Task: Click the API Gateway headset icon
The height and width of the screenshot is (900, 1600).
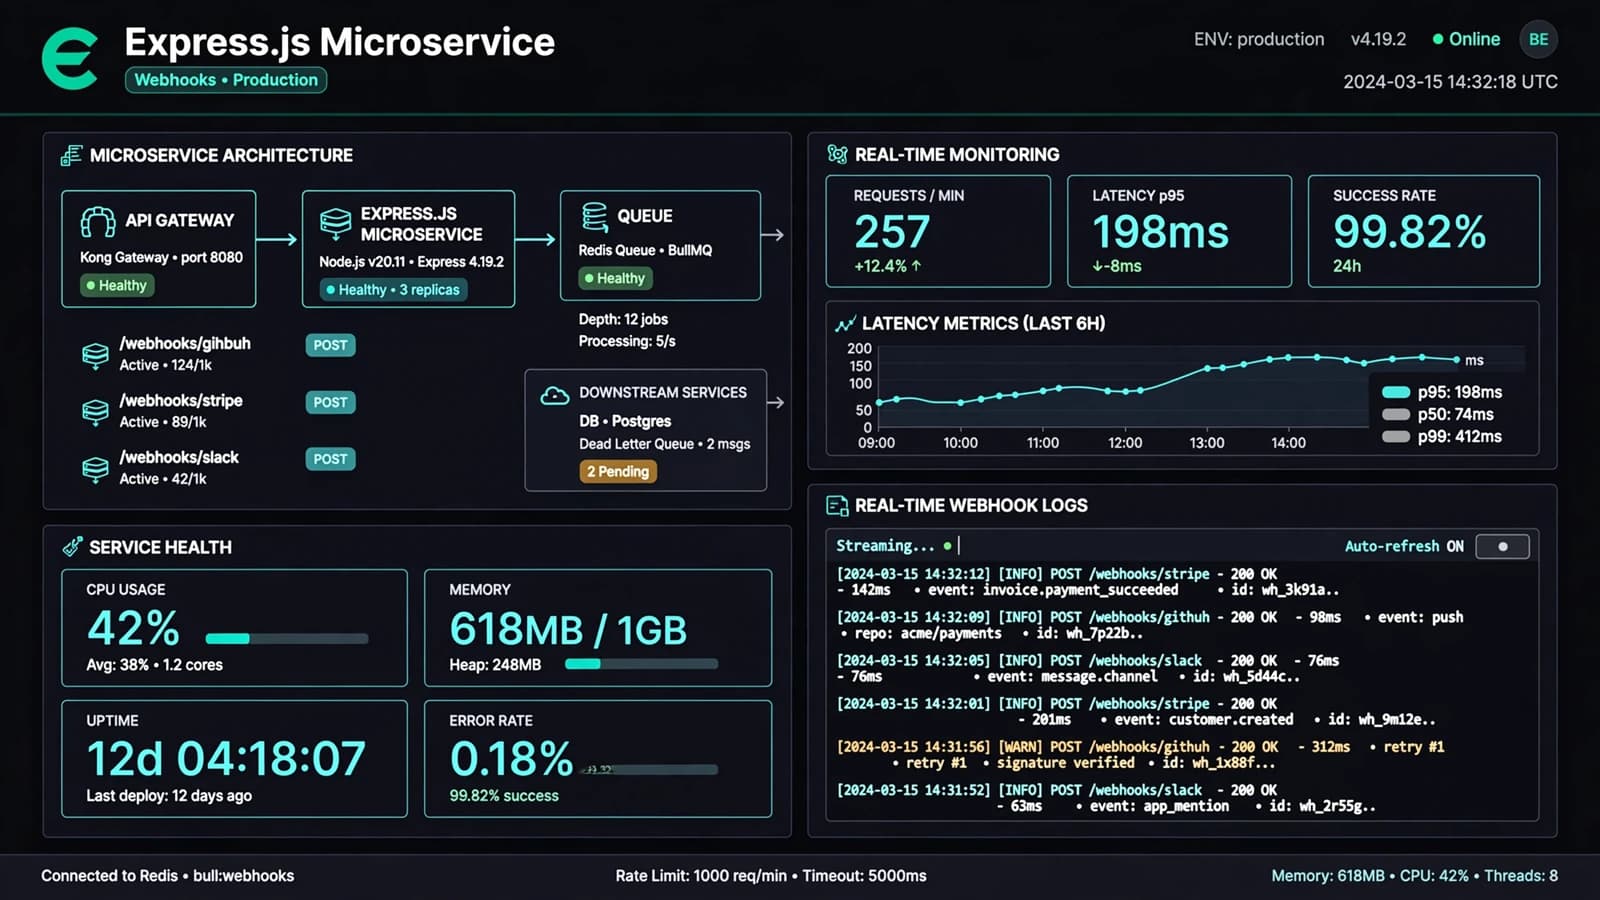Action: click(x=98, y=222)
